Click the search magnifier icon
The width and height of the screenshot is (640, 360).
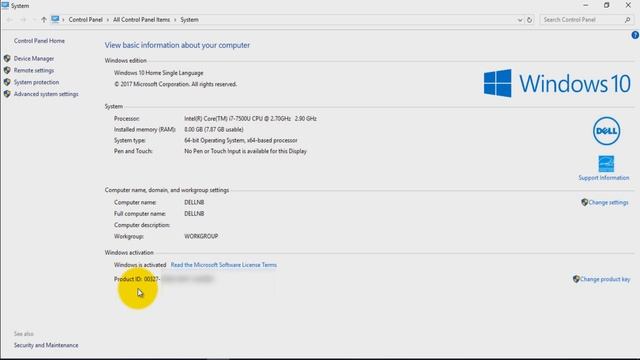(x=627, y=20)
